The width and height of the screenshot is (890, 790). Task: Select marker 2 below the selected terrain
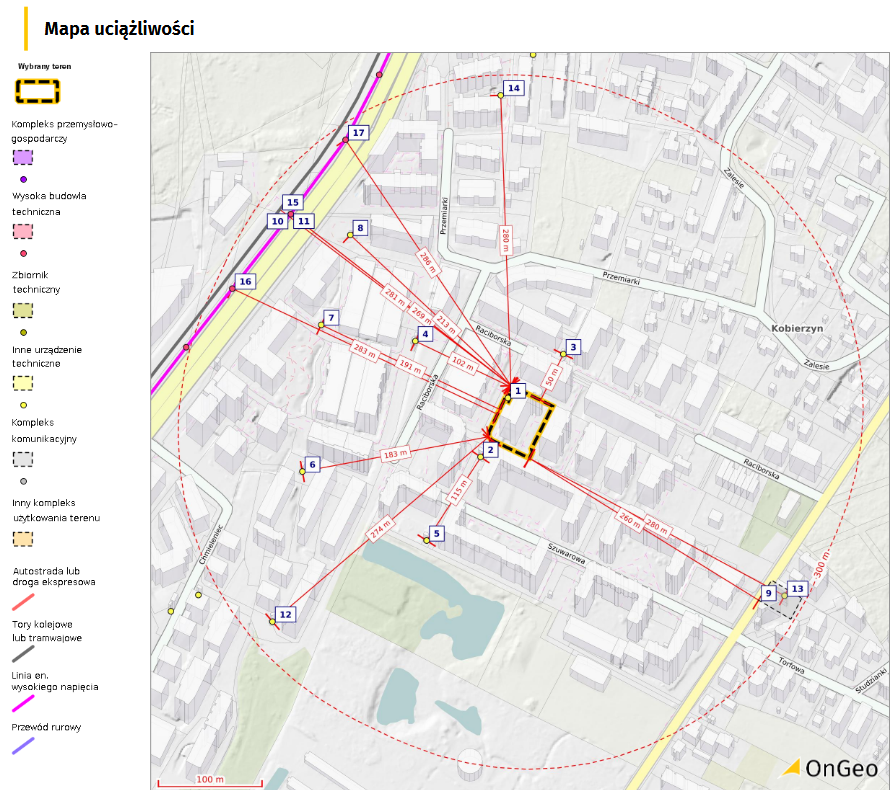491,452
